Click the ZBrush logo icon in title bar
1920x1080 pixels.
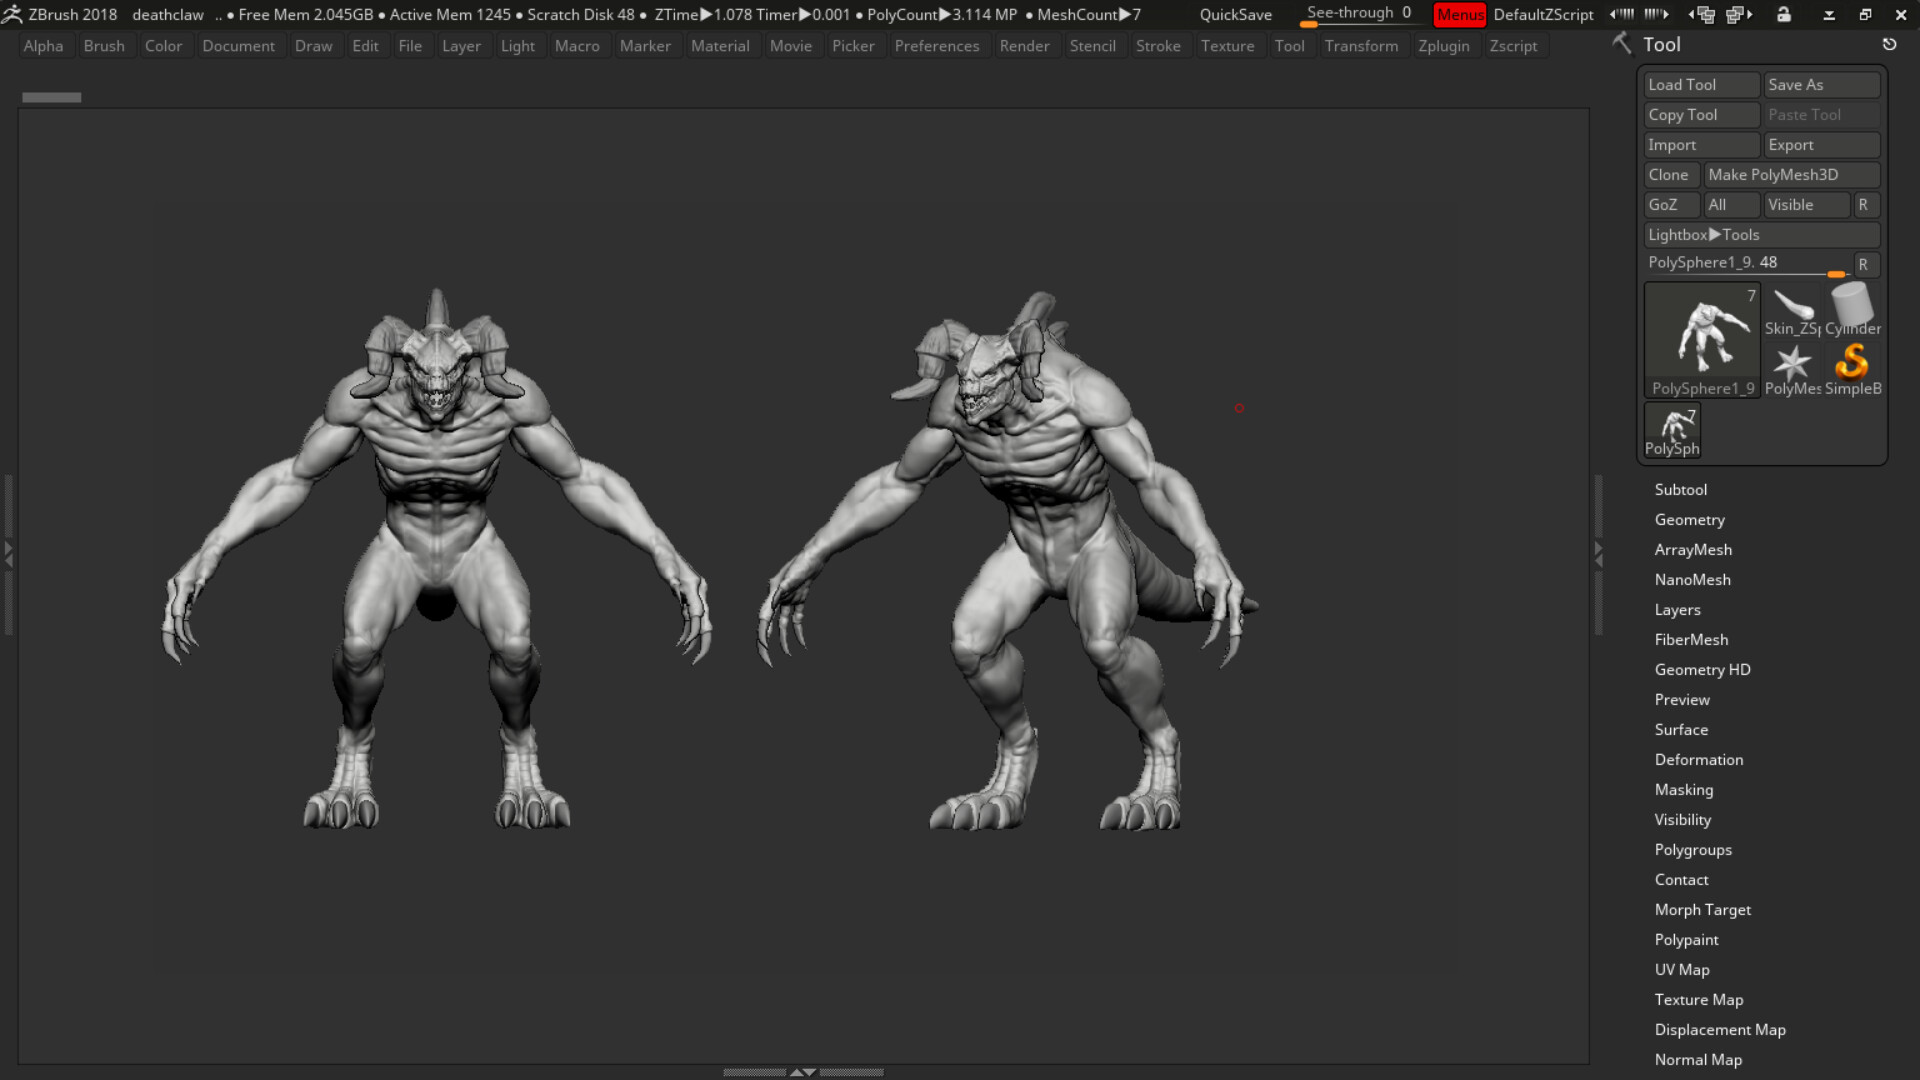[12, 14]
